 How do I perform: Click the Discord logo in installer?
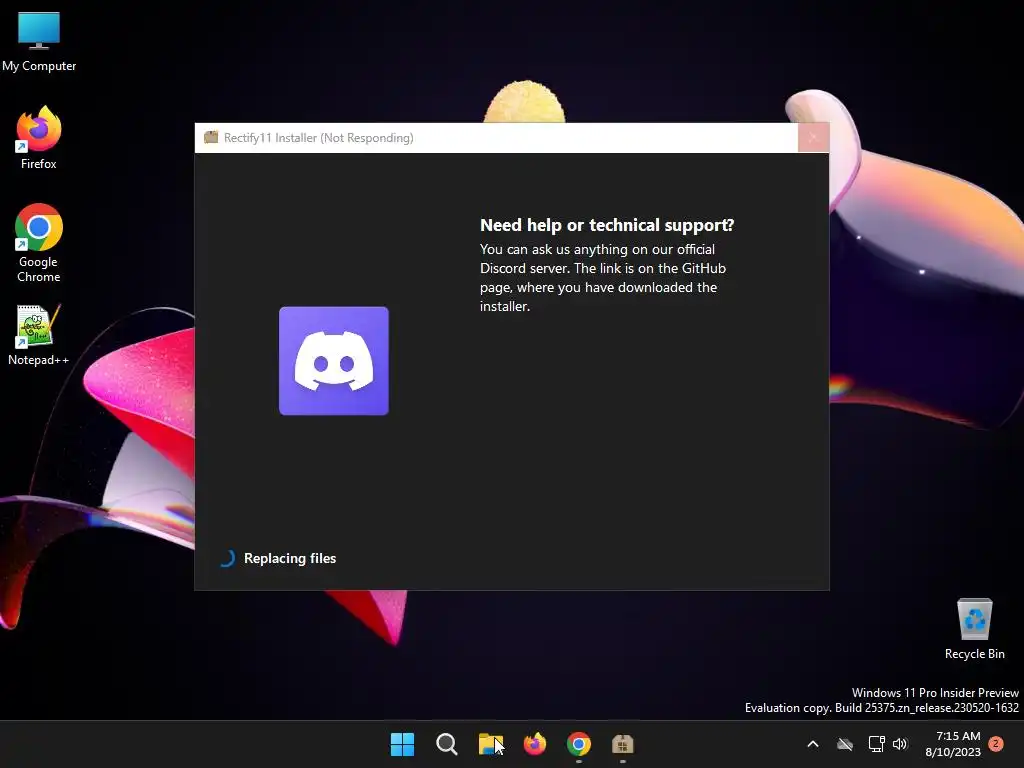(x=334, y=360)
